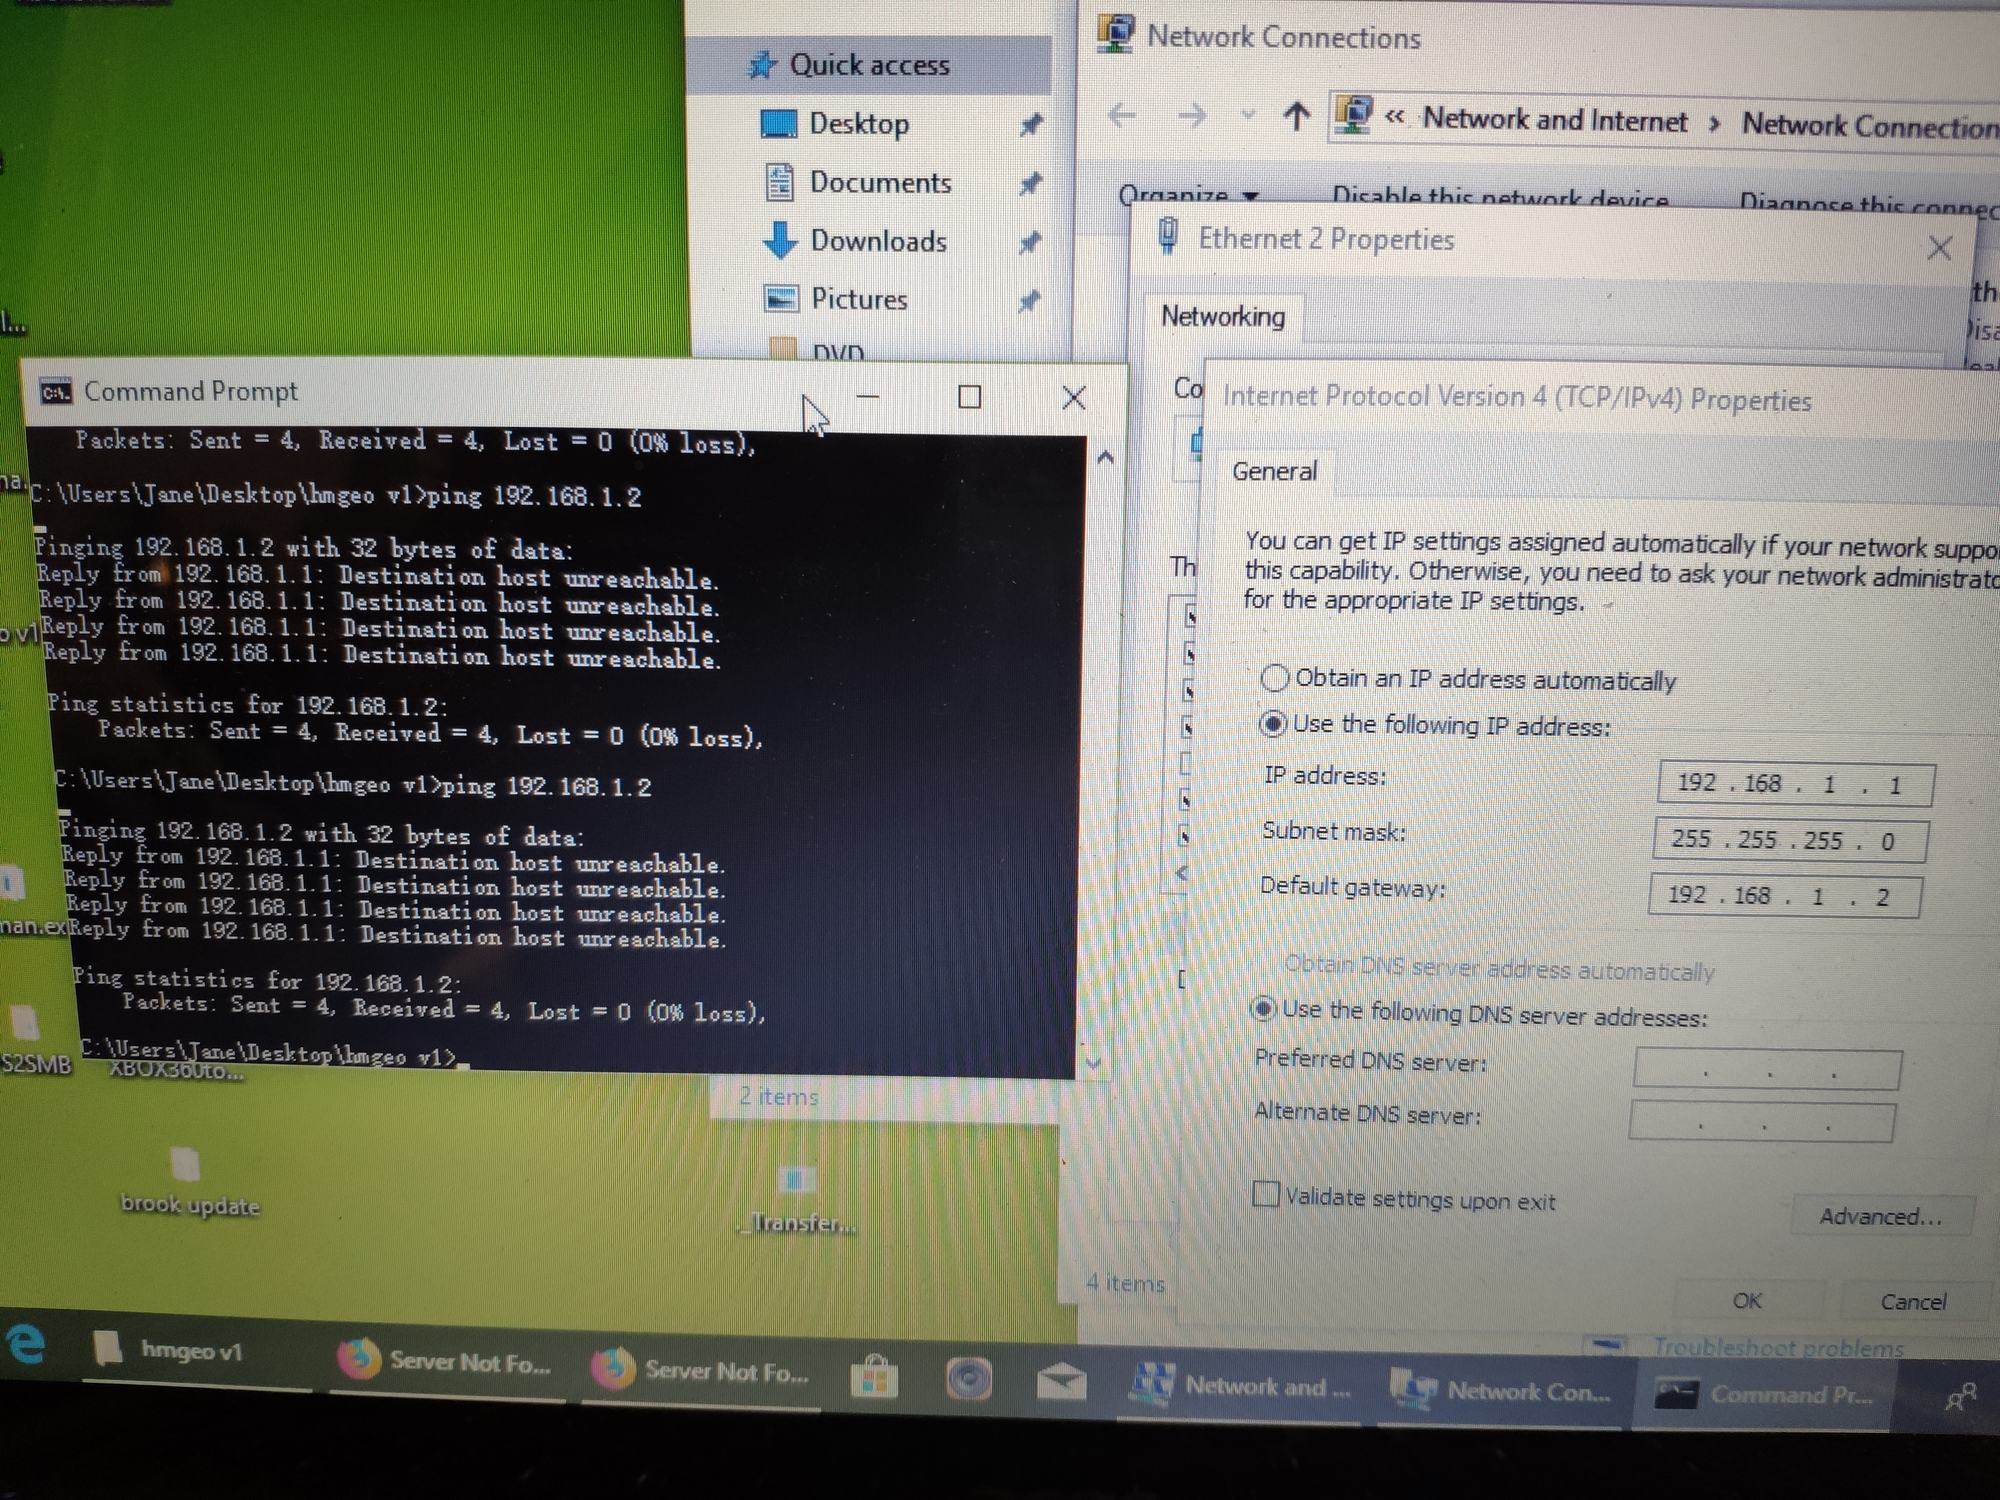Switch to Command Prompt taskbar item
This screenshot has width=2000, height=1500.
point(1764,1394)
